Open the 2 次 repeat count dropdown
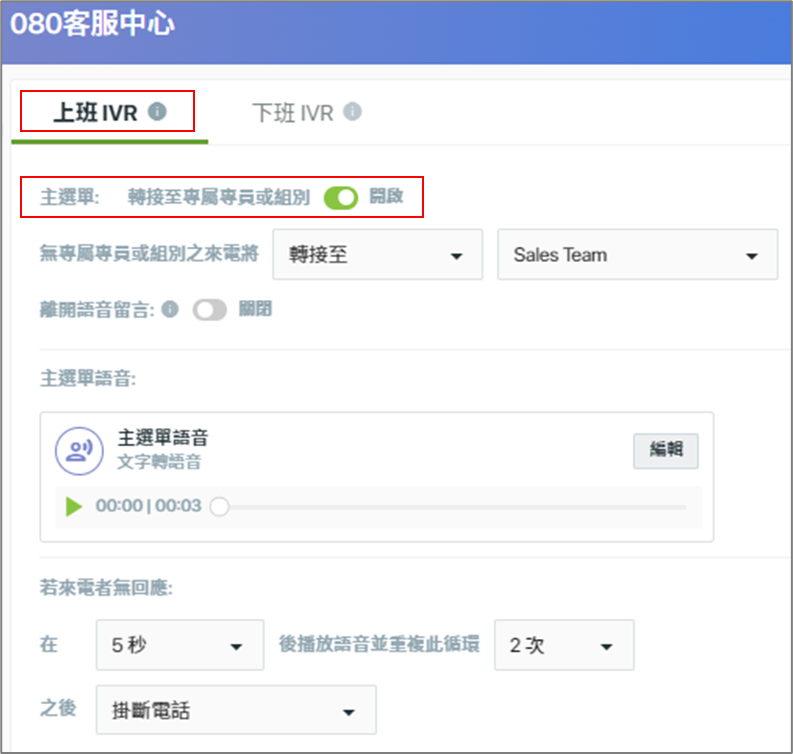This screenshot has height=754, width=793. pos(564,645)
